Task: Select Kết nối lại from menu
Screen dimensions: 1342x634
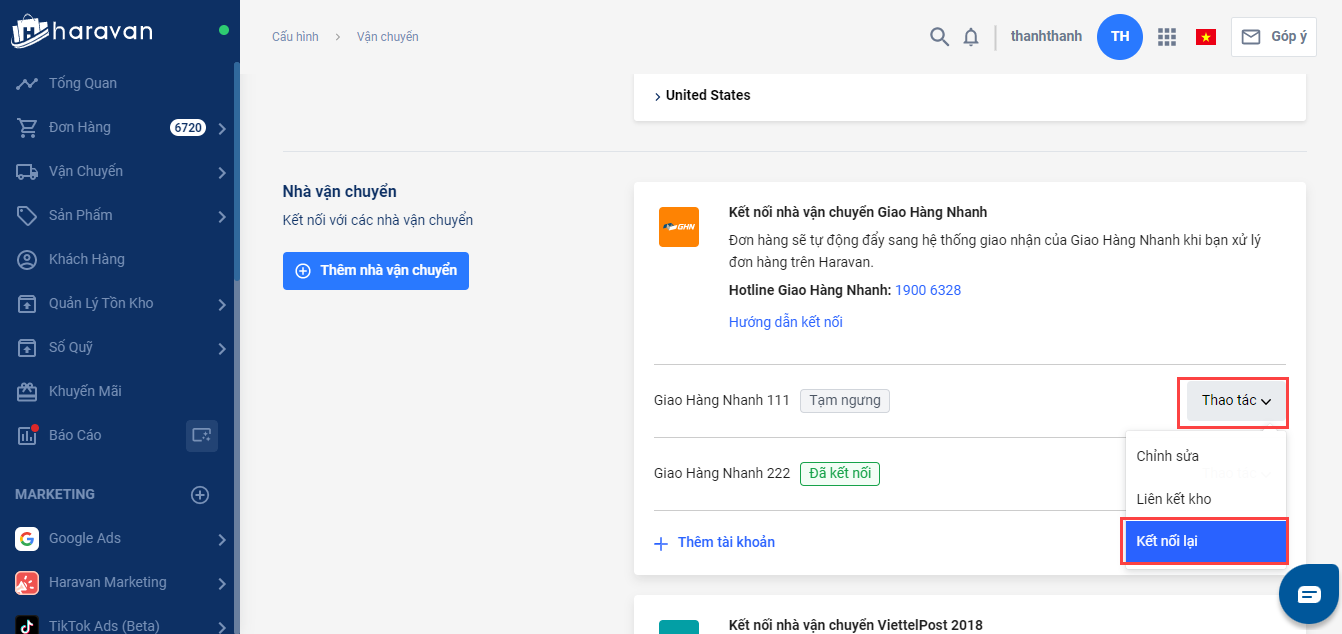Action: 1205,541
